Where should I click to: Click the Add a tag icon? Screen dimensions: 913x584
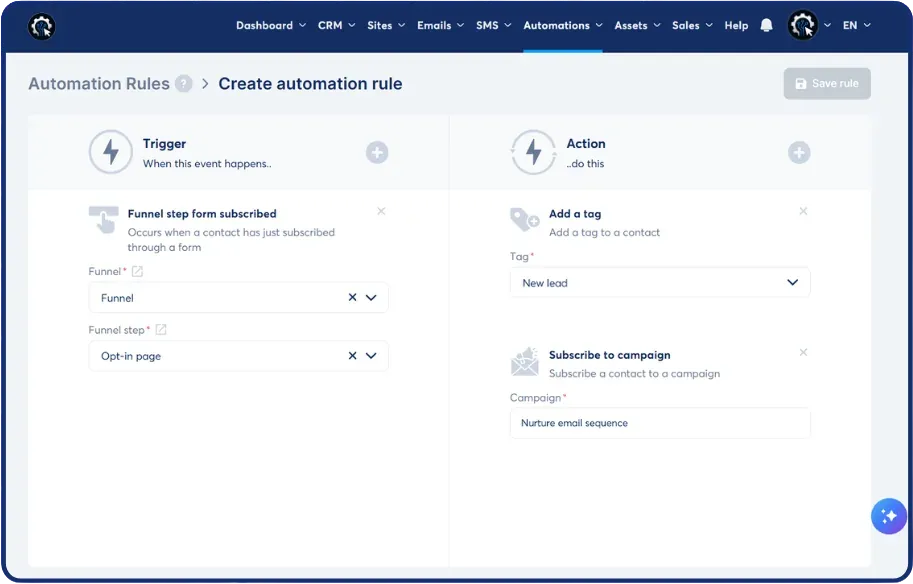click(524, 220)
